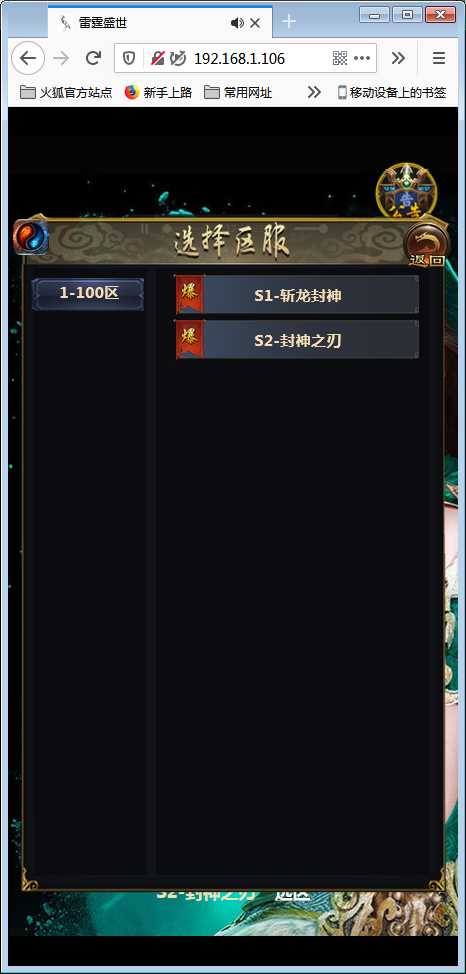
Task: Click the 爆 hot badge on S2 server
Action: (190, 339)
